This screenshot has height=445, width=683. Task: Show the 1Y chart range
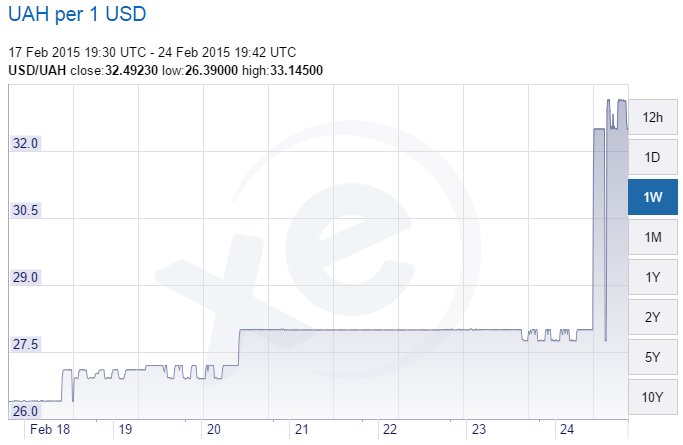tap(653, 277)
